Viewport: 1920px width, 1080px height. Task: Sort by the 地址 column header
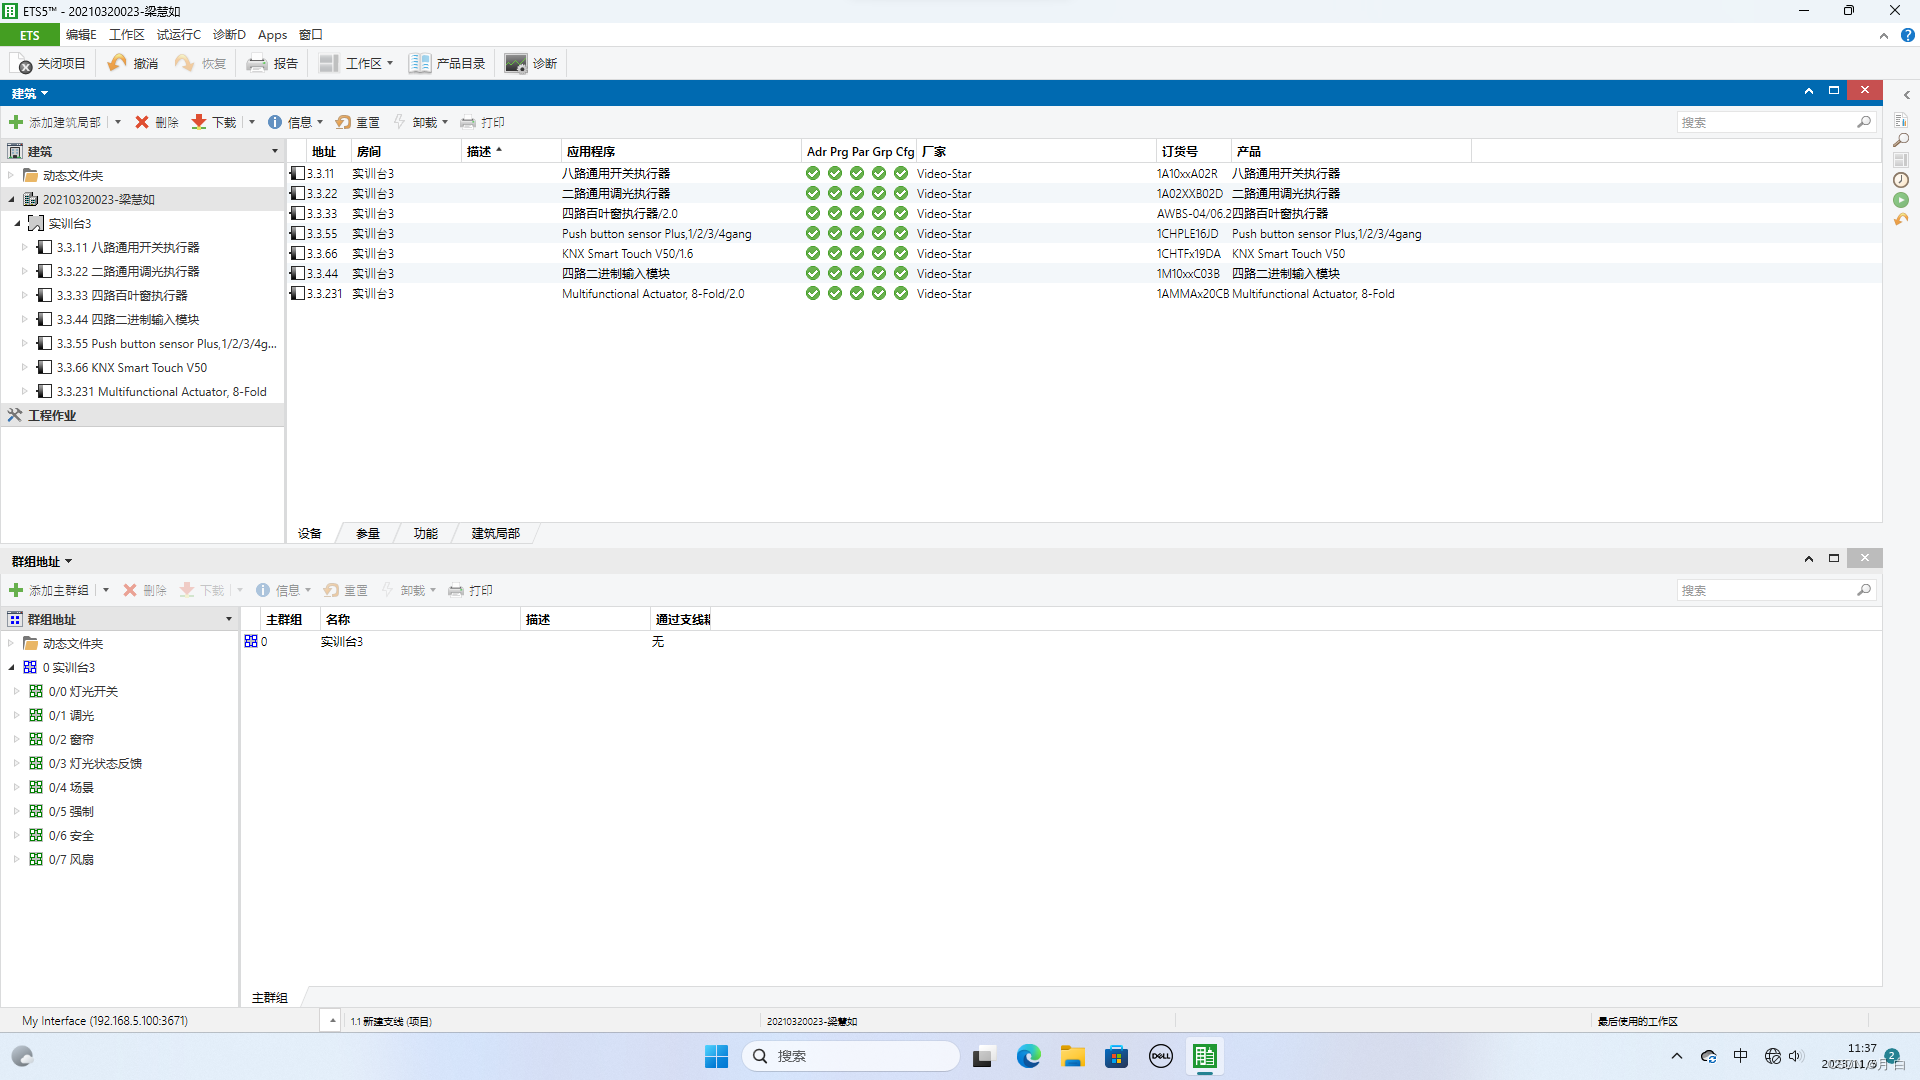click(x=323, y=151)
